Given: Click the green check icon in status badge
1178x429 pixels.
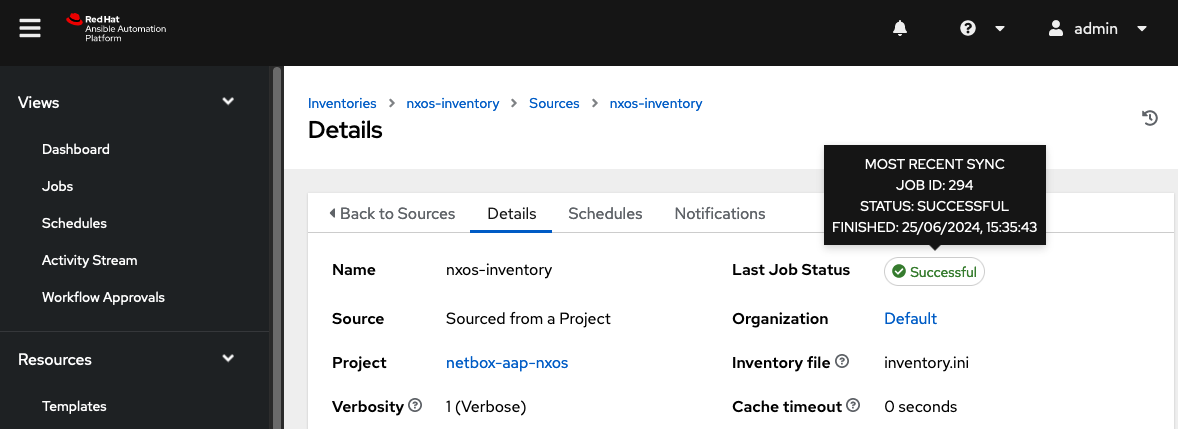Looking at the screenshot, I should pos(899,272).
